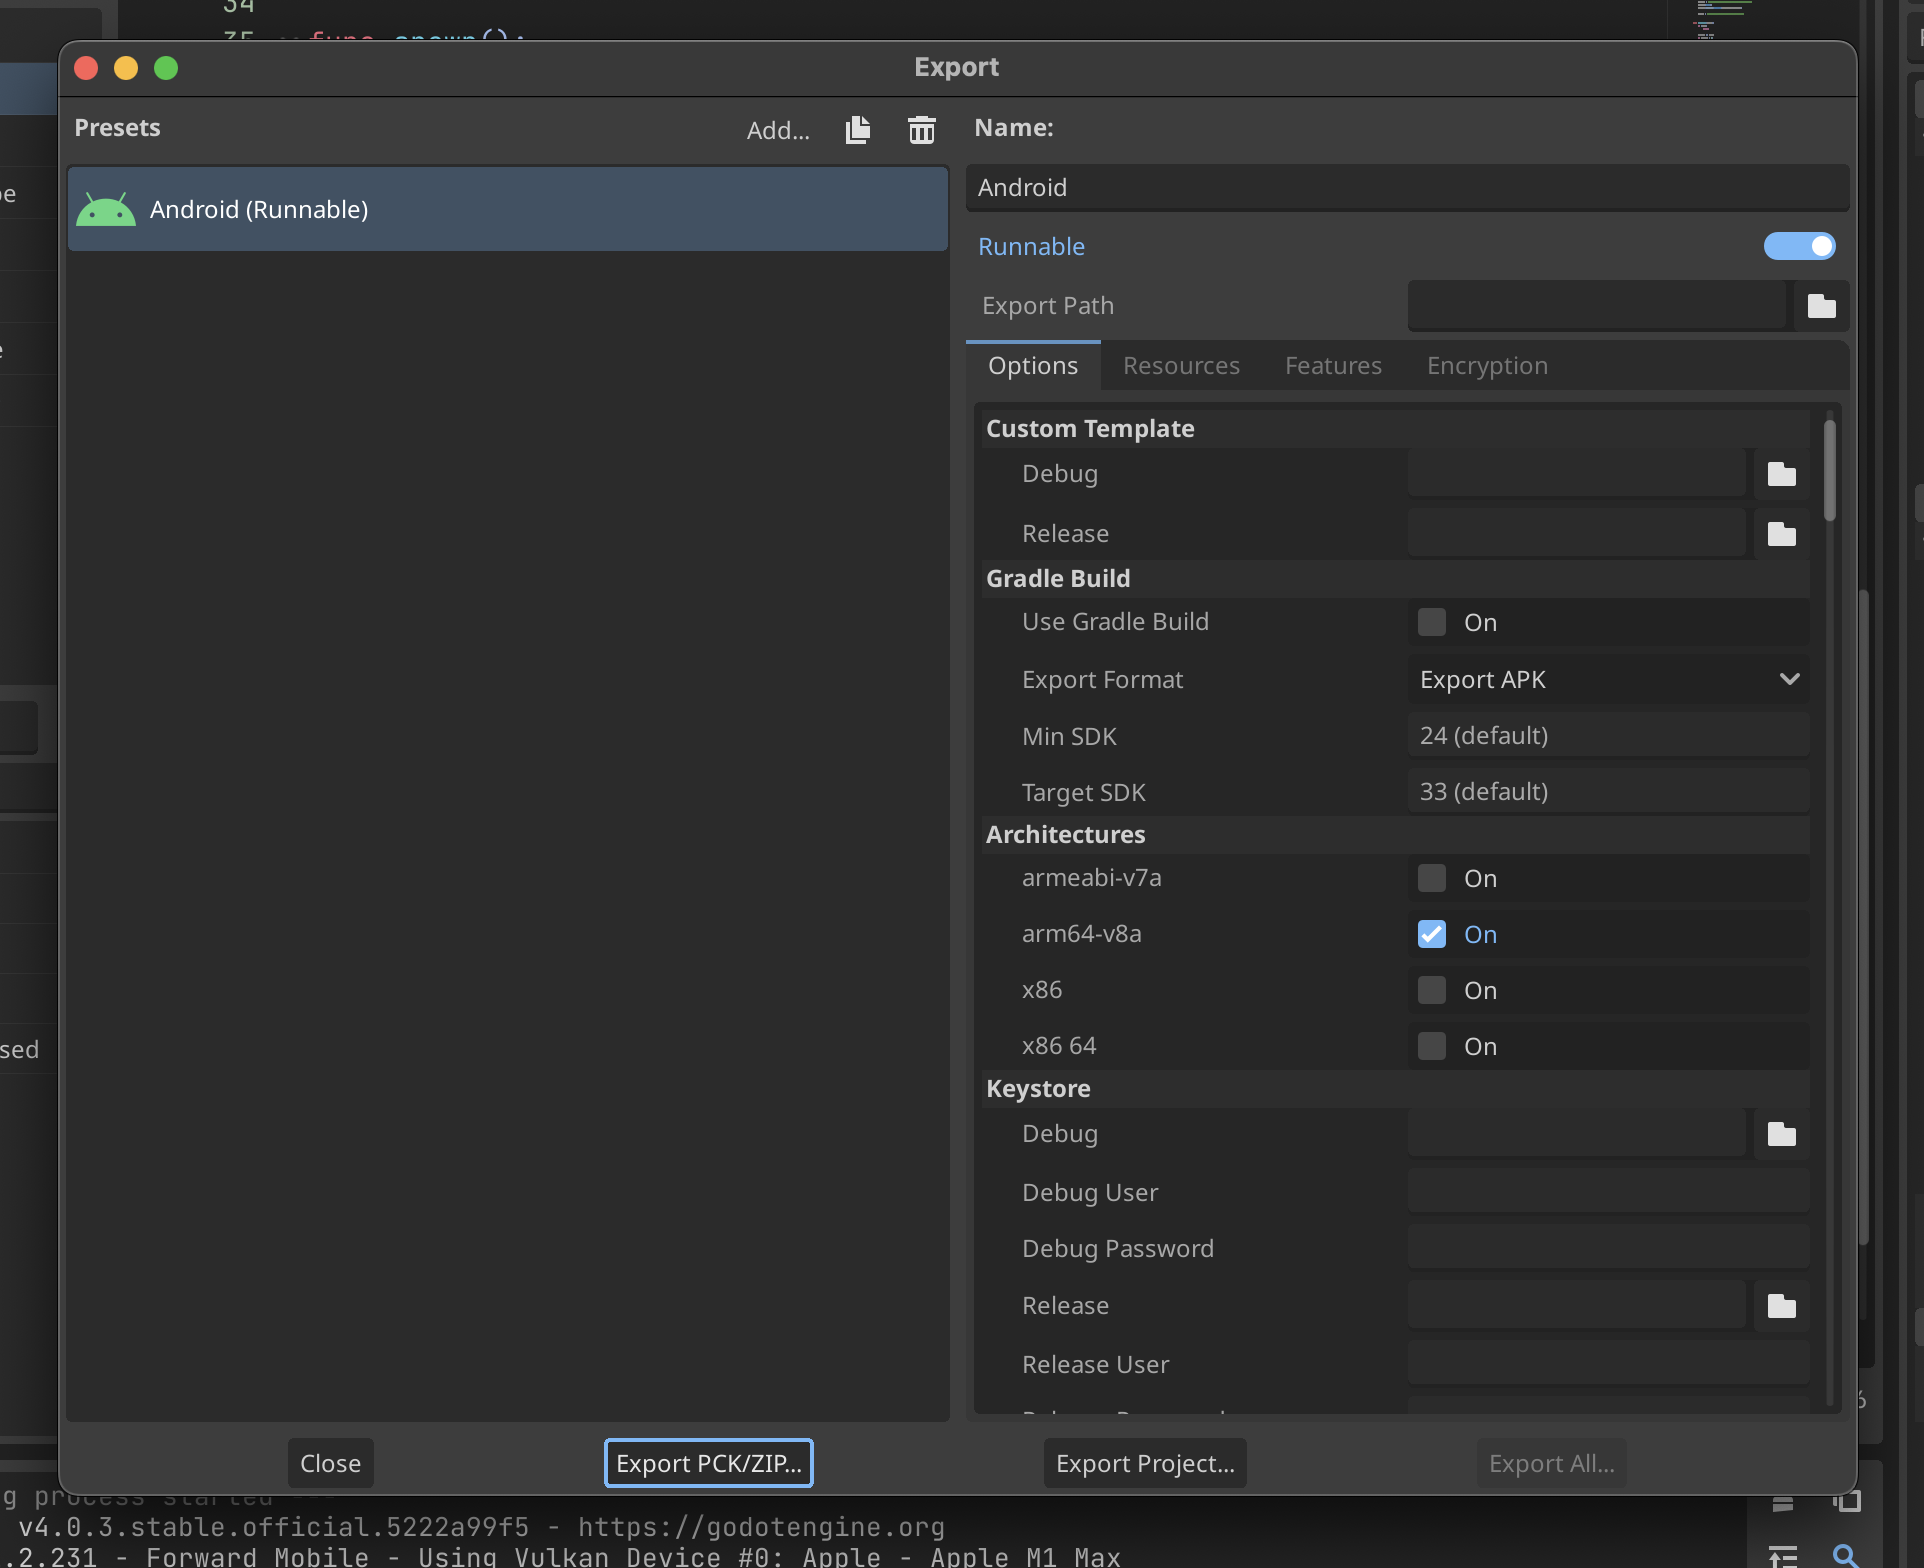Screen dimensions: 1924x1568
Task: Click the Gradle Build section header
Action: tap(1395, 579)
